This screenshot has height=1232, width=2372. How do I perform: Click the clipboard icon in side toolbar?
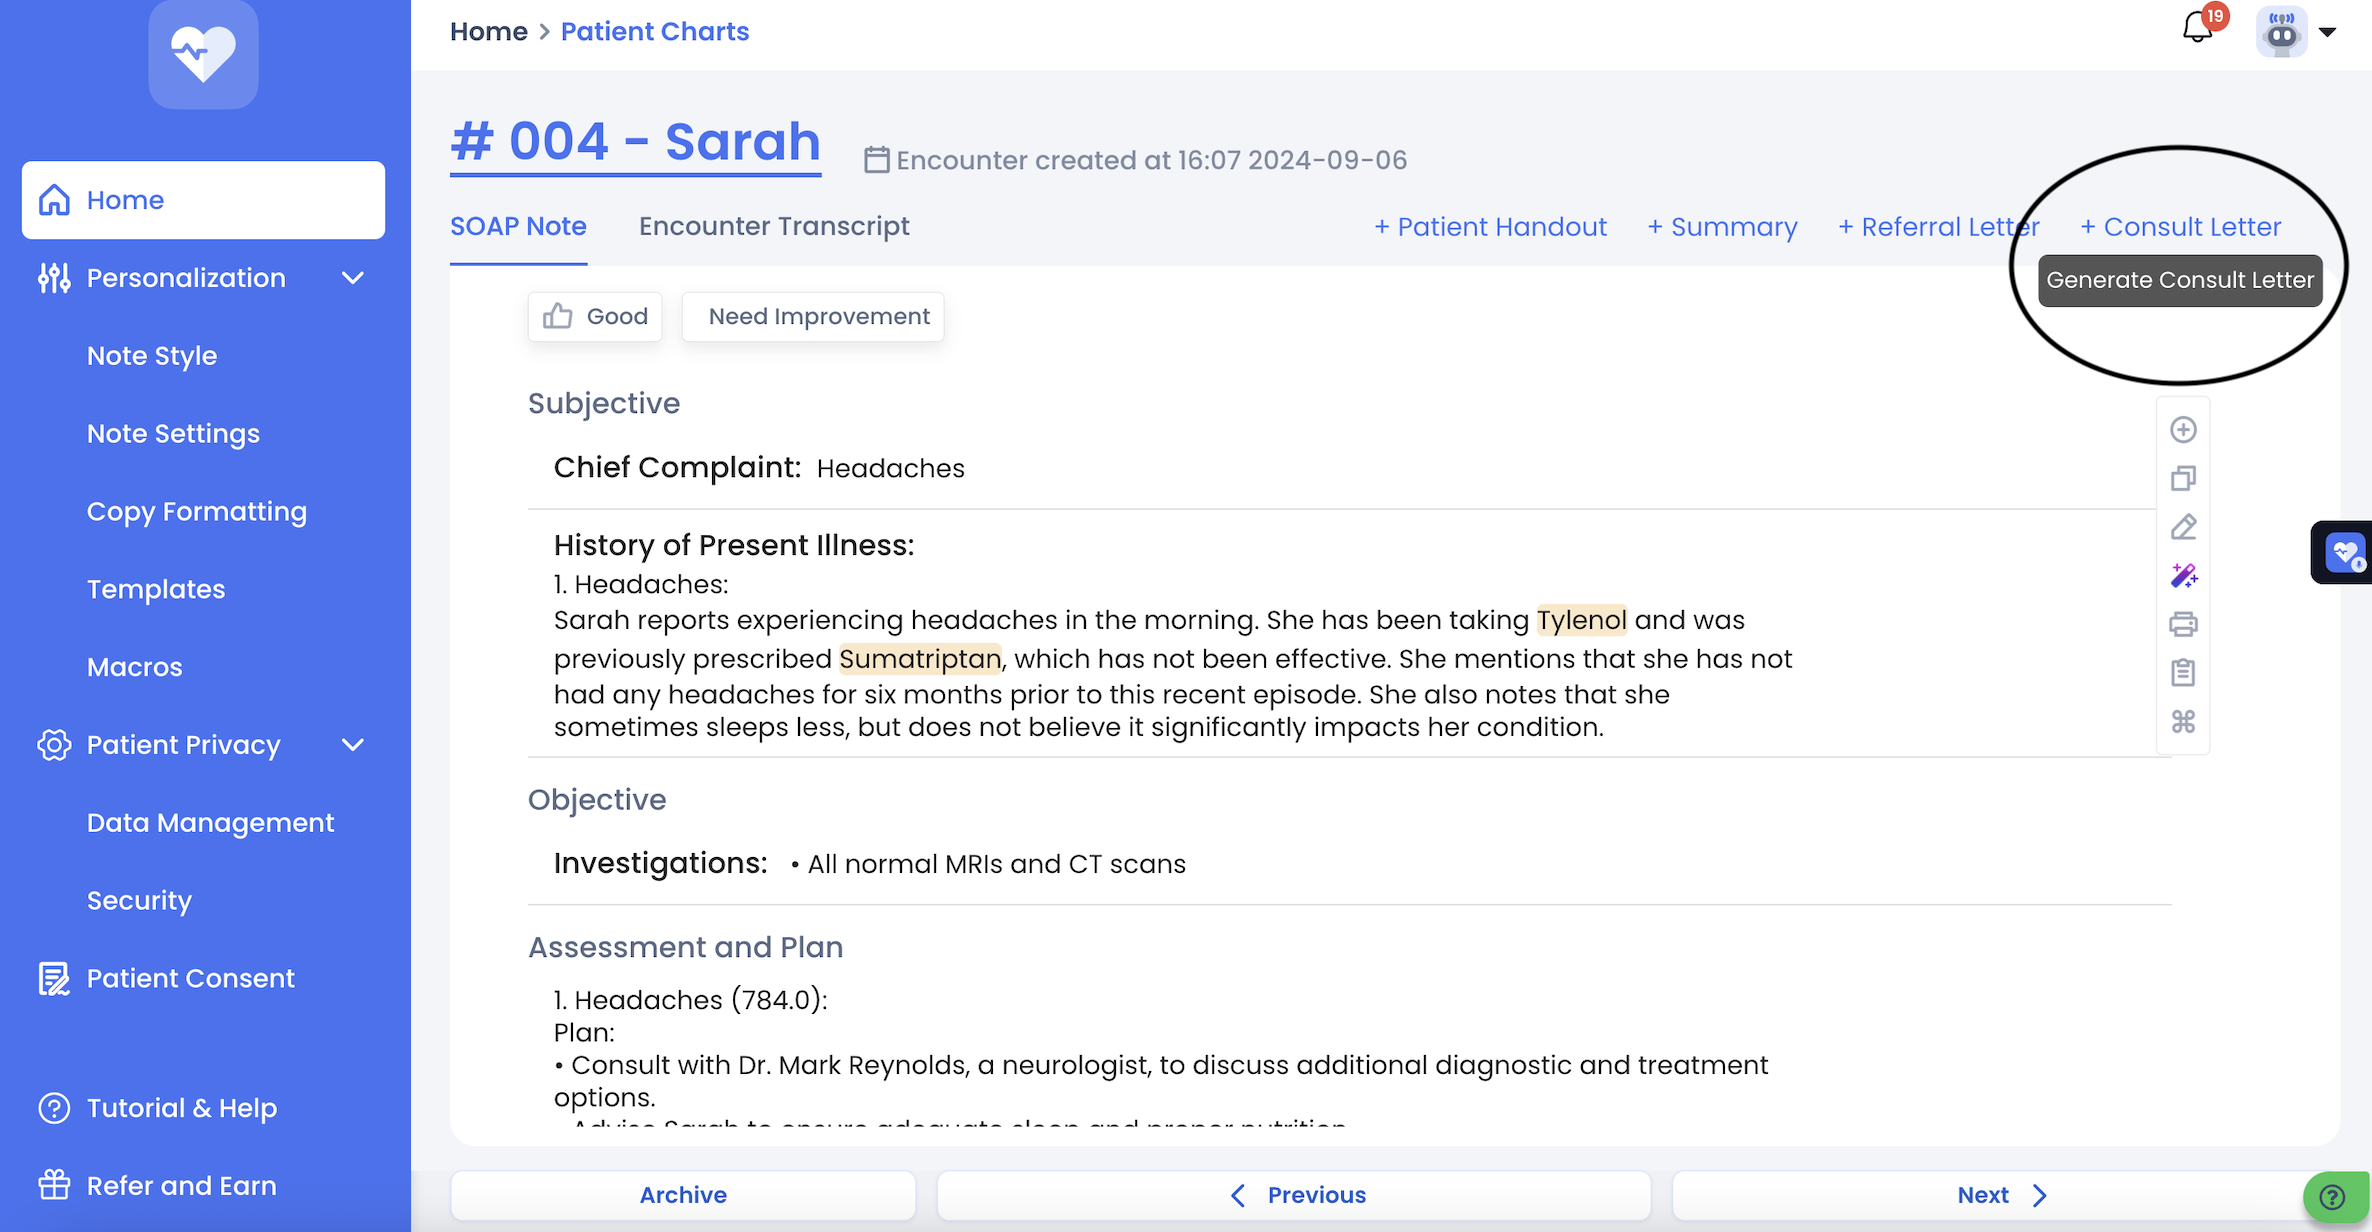2183,673
